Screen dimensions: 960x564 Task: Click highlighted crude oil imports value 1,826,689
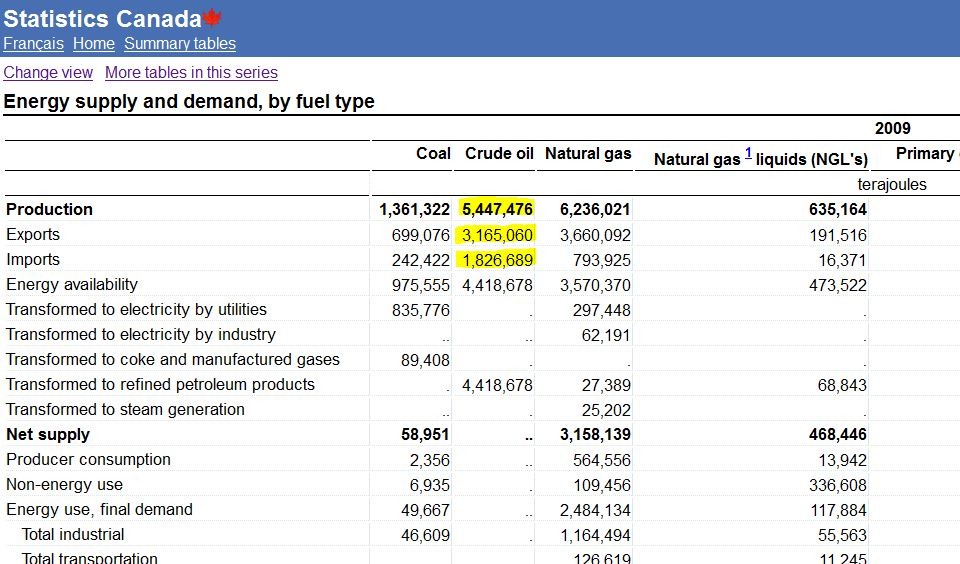coord(497,260)
